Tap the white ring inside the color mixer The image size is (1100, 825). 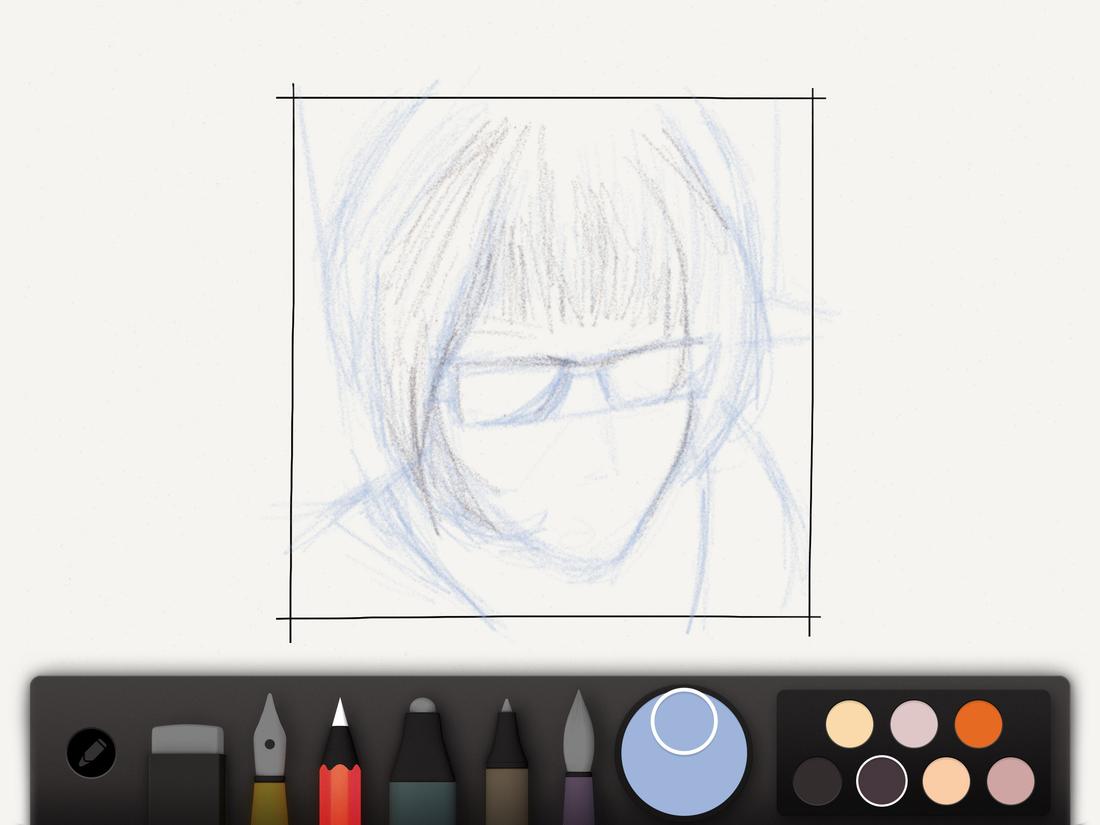tap(685, 722)
